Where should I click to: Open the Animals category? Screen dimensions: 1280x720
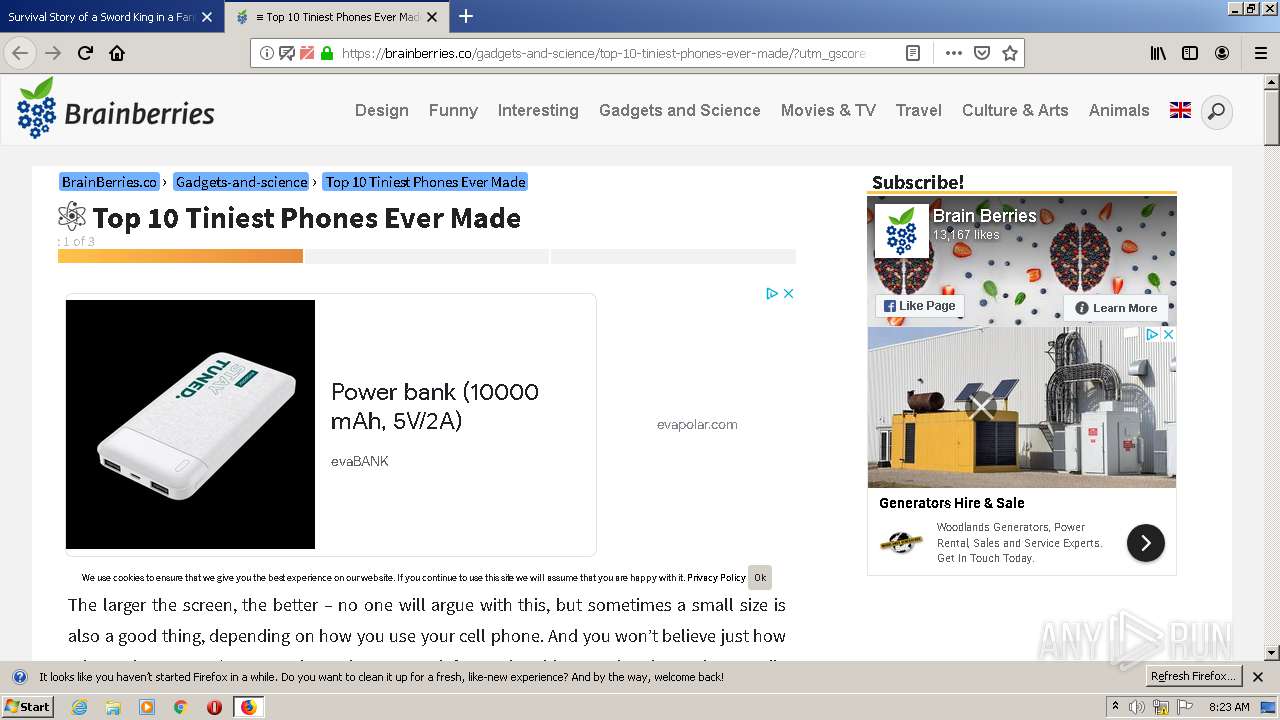tap(1119, 110)
